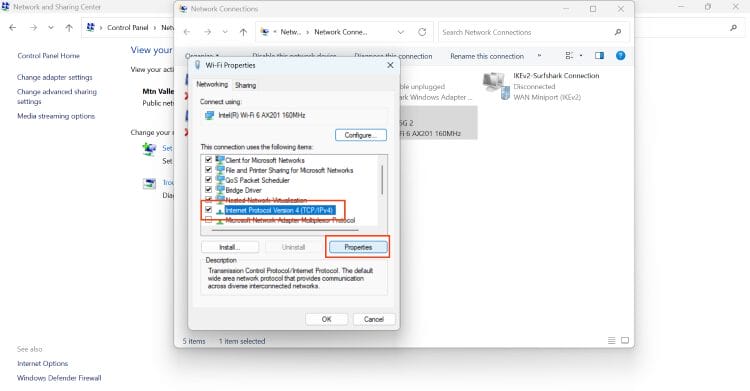
Task: Open Network Connections help icon
Action: coord(620,56)
